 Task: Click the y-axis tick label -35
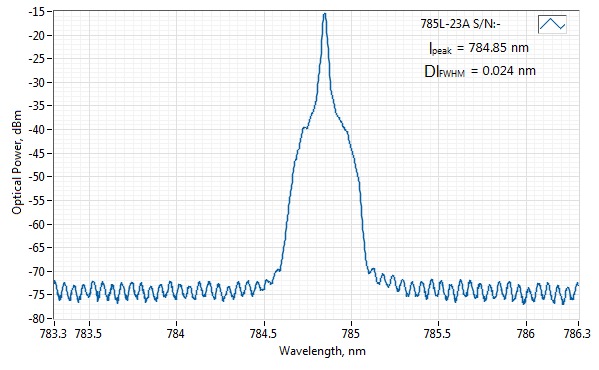pyautogui.click(x=36, y=106)
